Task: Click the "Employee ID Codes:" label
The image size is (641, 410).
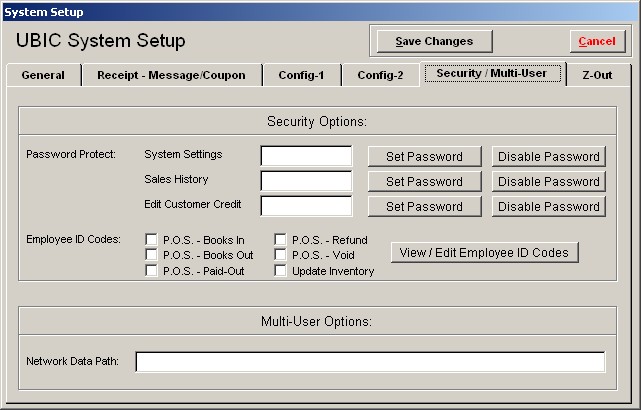Action: [x=74, y=239]
